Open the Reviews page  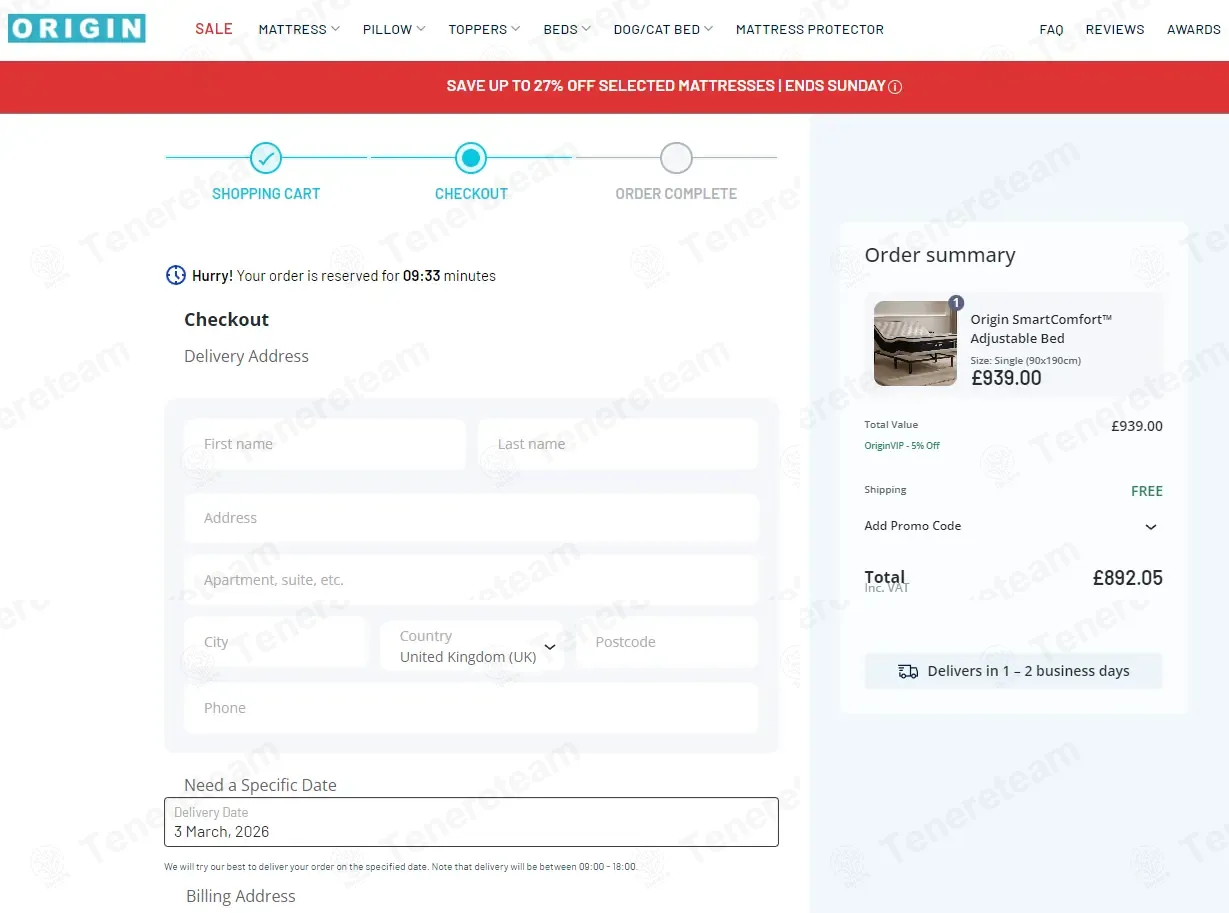[1115, 29]
